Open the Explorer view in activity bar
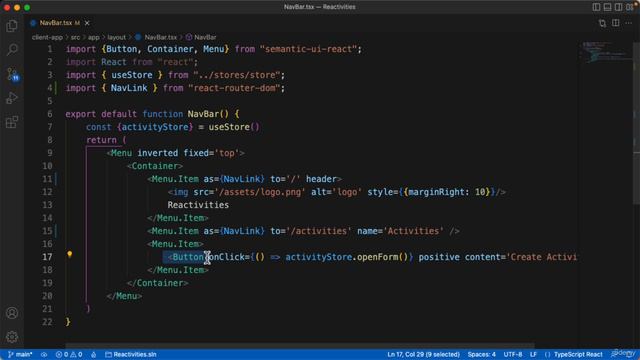The height and width of the screenshot is (360, 640). click(x=12, y=26)
